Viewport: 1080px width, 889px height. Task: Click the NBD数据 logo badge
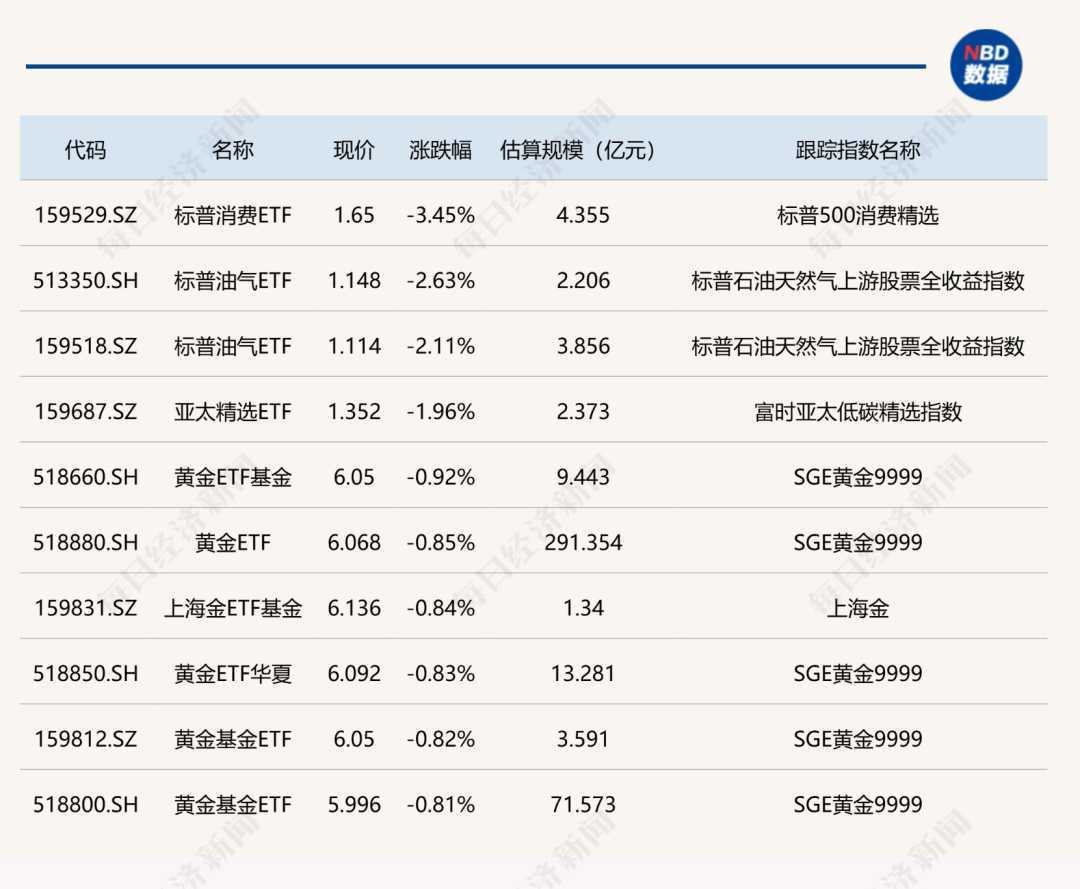click(x=985, y=64)
